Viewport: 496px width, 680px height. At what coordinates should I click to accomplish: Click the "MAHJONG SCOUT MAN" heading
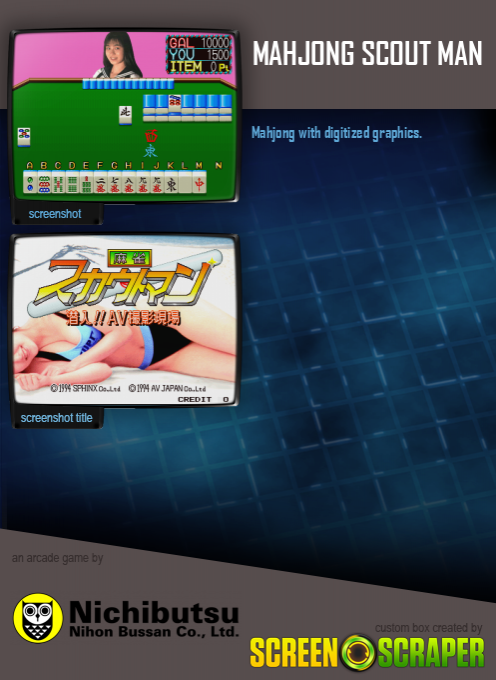[368, 53]
